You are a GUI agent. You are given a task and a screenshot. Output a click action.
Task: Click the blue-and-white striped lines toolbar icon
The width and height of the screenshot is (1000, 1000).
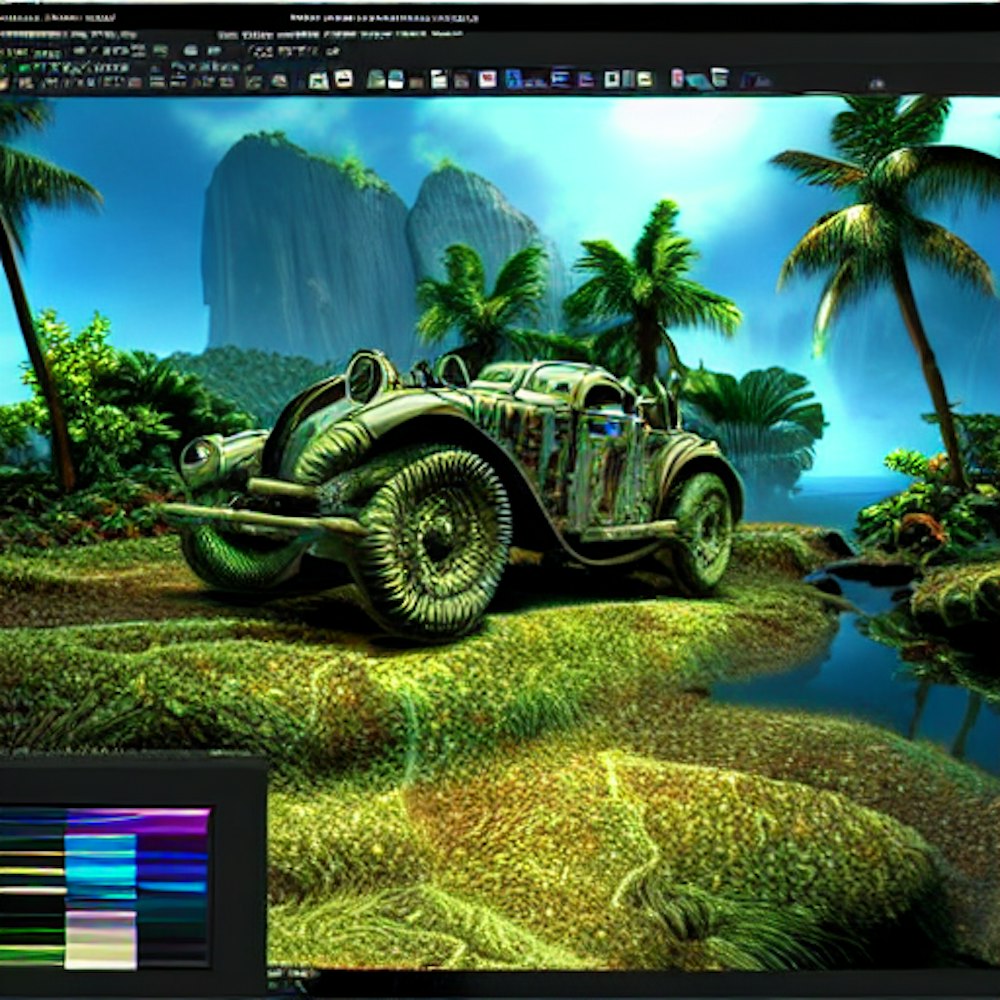560,78
